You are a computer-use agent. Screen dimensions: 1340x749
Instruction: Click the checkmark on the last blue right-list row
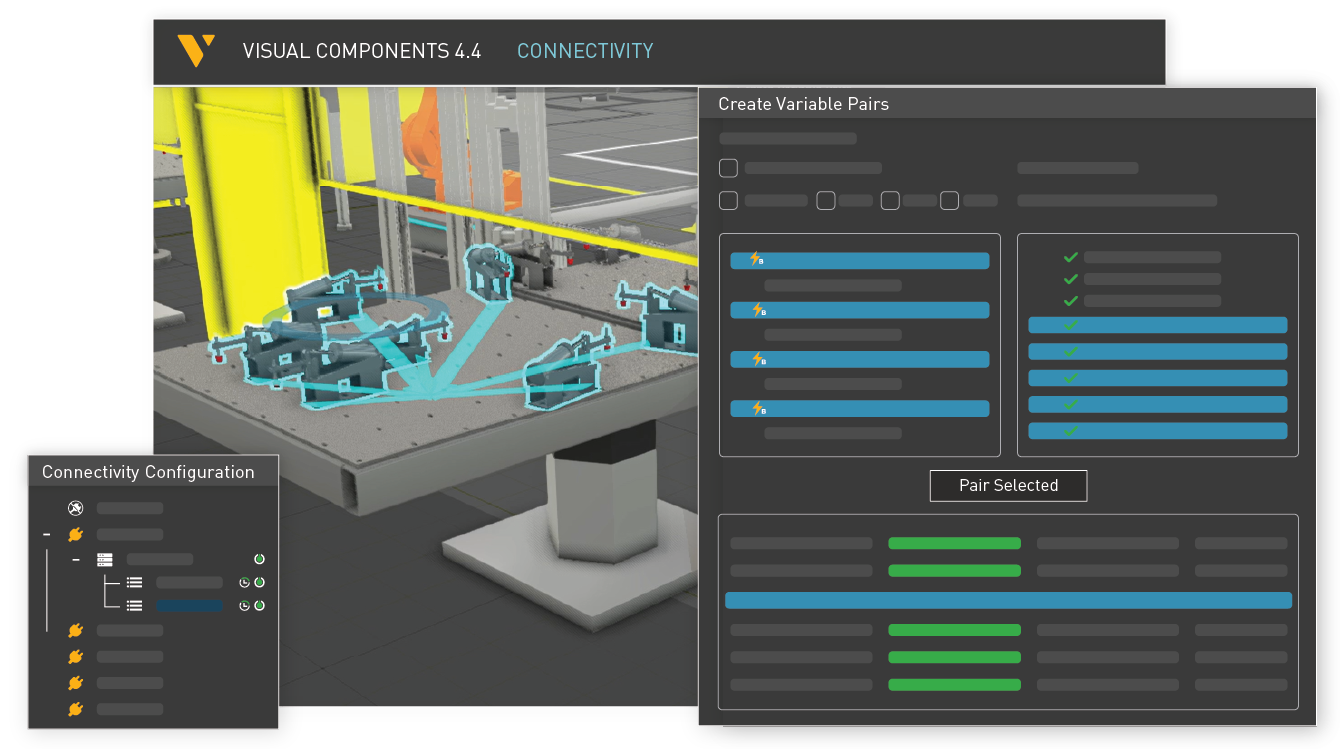(1071, 431)
